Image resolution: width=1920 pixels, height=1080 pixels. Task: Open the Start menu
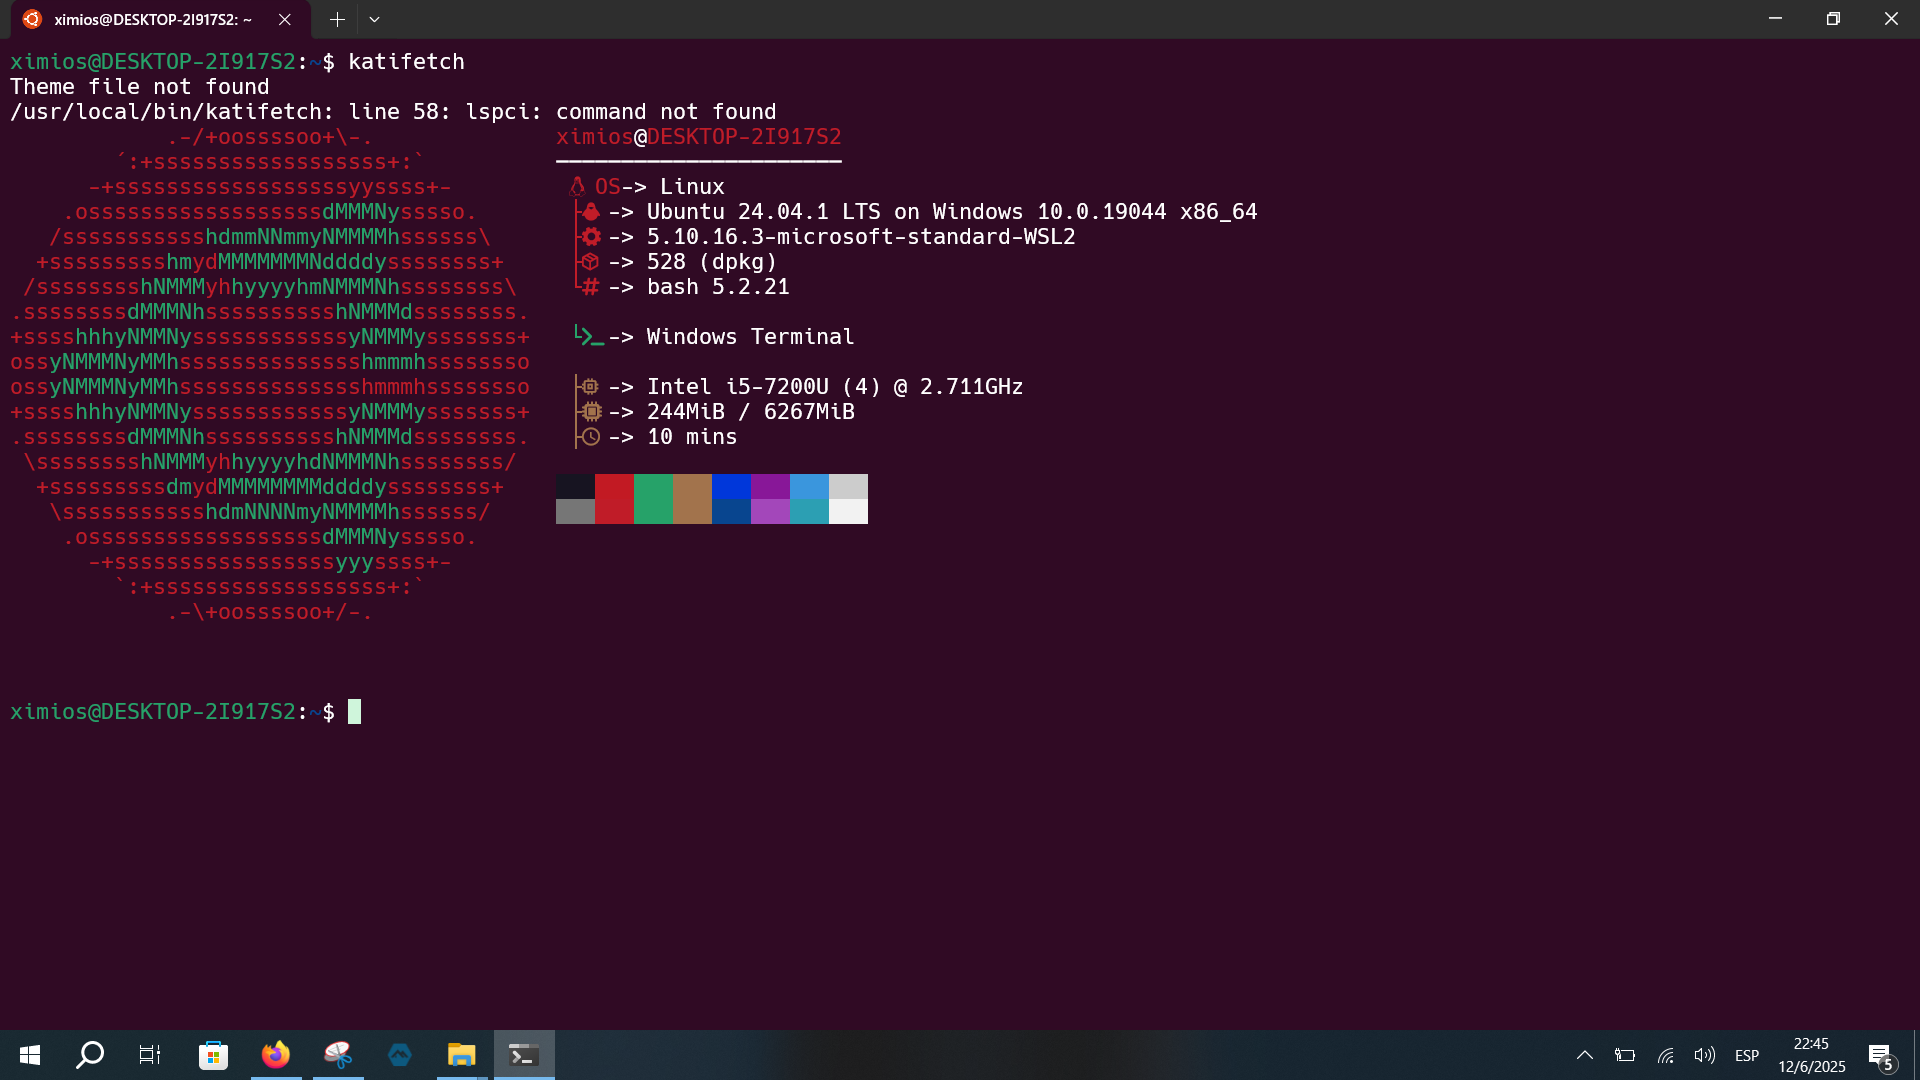tap(29, 1054)
